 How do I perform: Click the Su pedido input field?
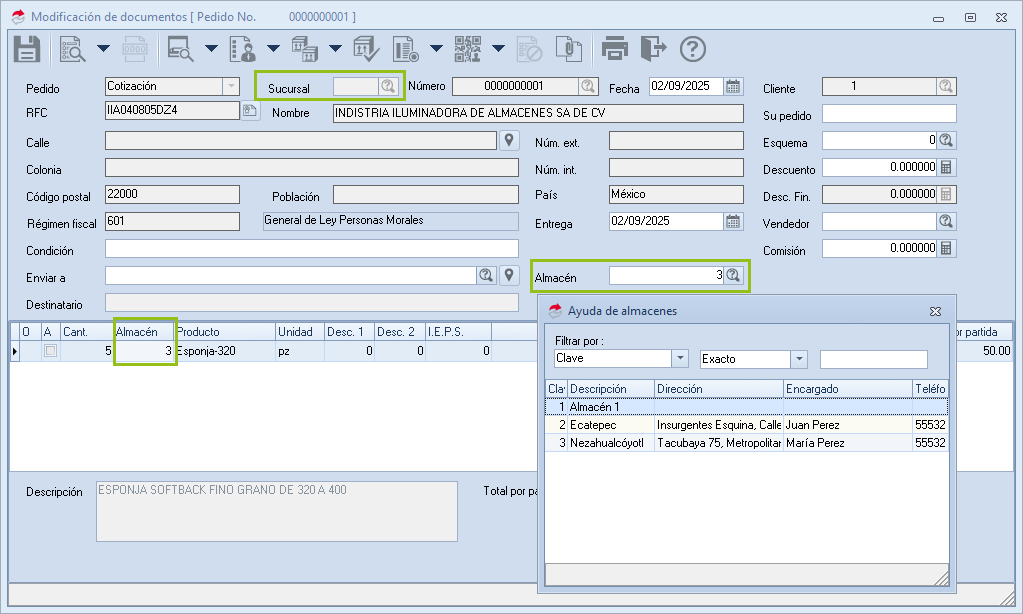coord(888,114)
